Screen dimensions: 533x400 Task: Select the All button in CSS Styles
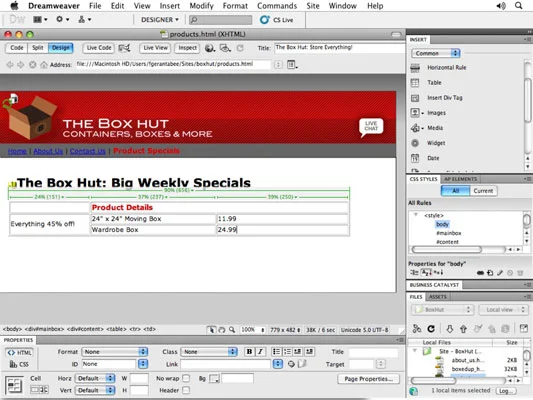pyautogui.click(x=455, y=191)
